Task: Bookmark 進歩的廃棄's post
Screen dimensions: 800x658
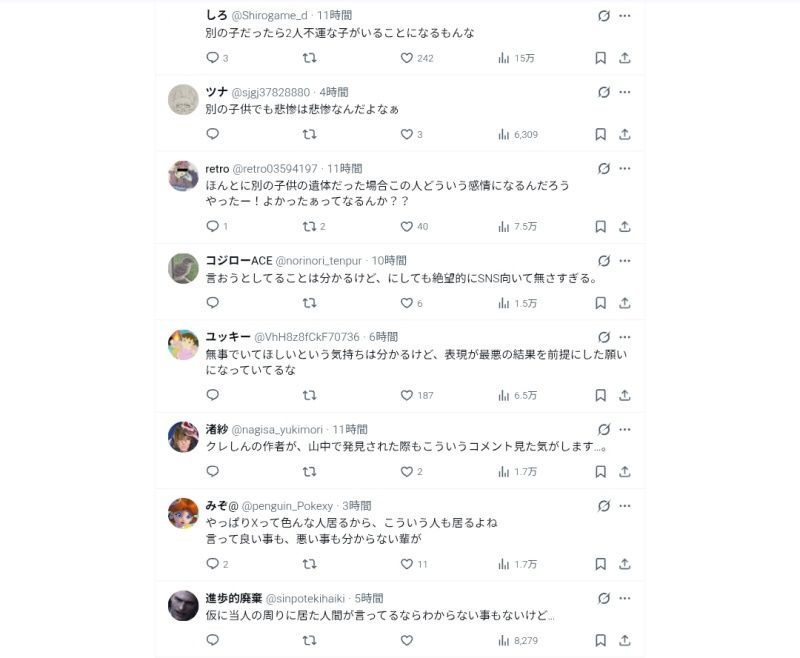Action: (601, 640)
